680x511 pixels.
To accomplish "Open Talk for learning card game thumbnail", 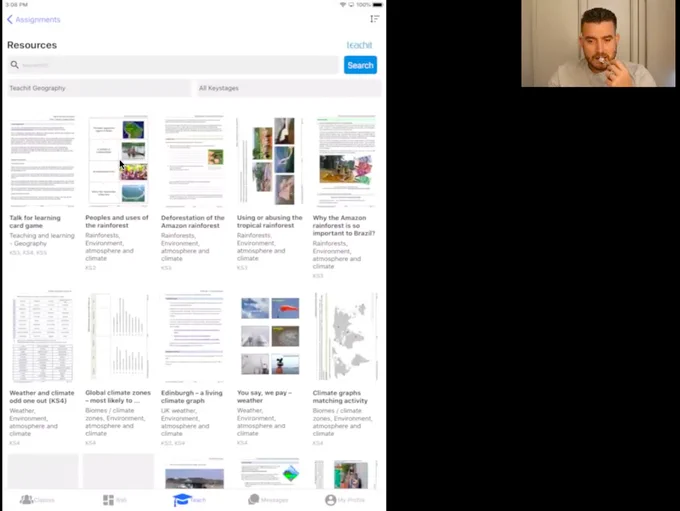I will coord(42,161).
